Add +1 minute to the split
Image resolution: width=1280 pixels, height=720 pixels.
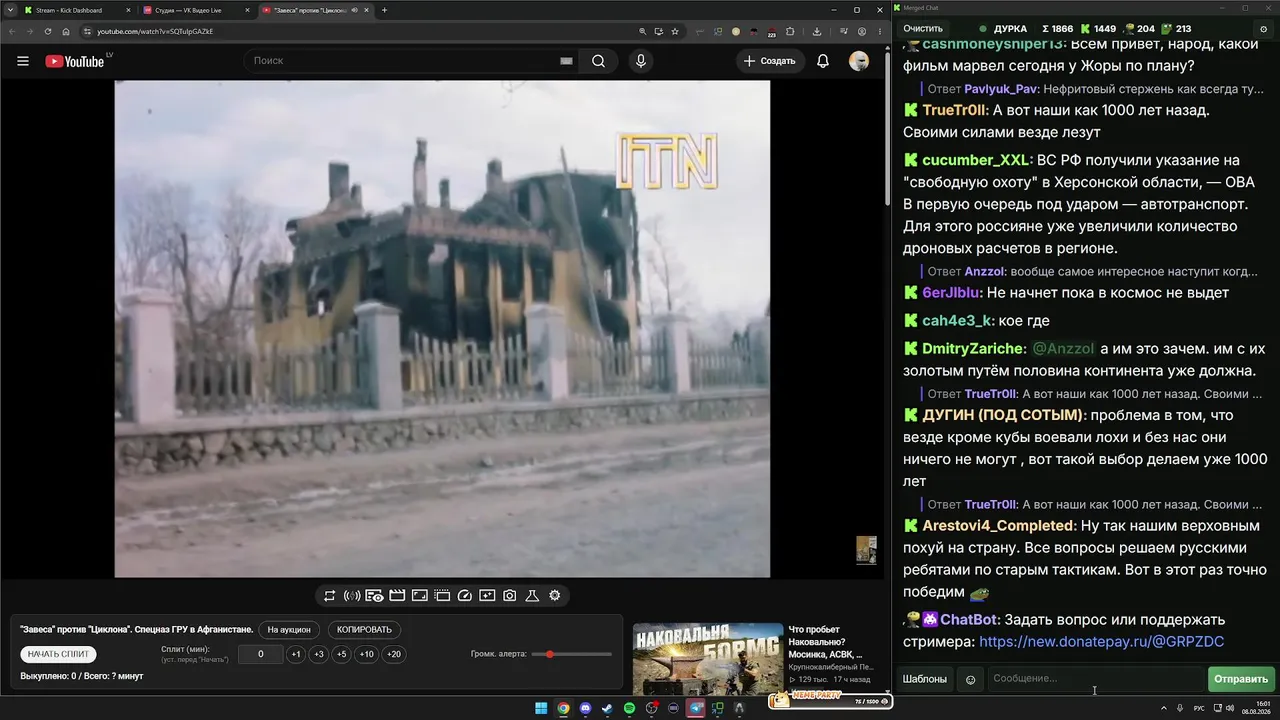tap(296, 654)
